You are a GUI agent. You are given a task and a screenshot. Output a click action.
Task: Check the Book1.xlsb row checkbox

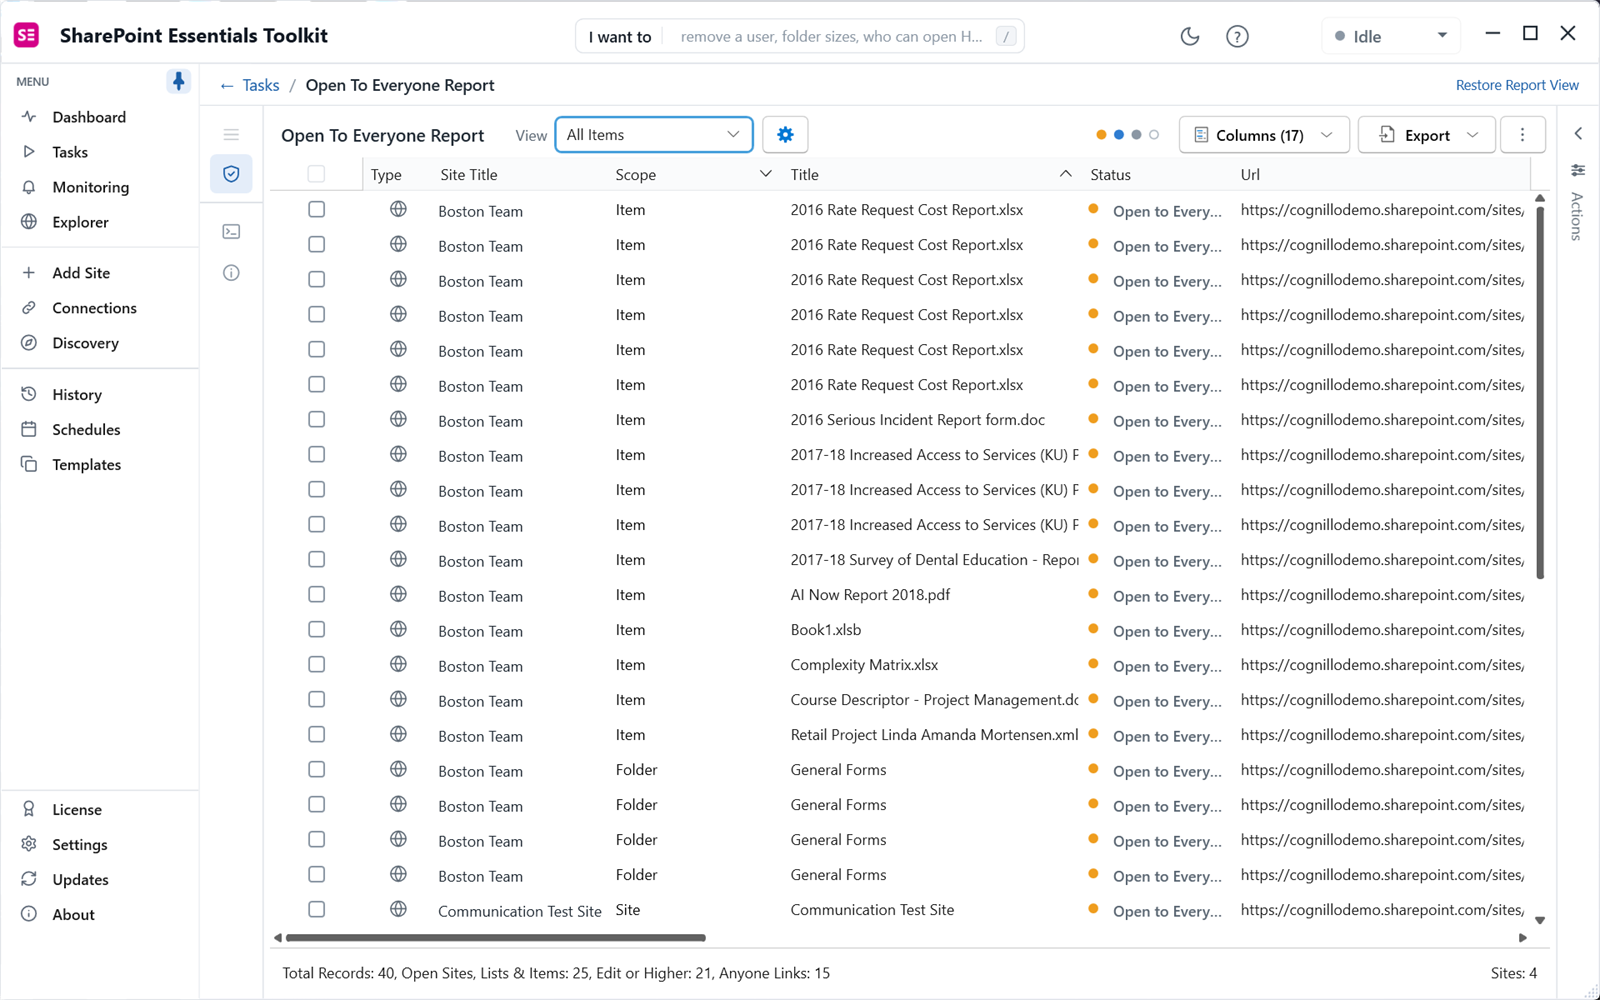pyautogui.click(x=316, y=629)
